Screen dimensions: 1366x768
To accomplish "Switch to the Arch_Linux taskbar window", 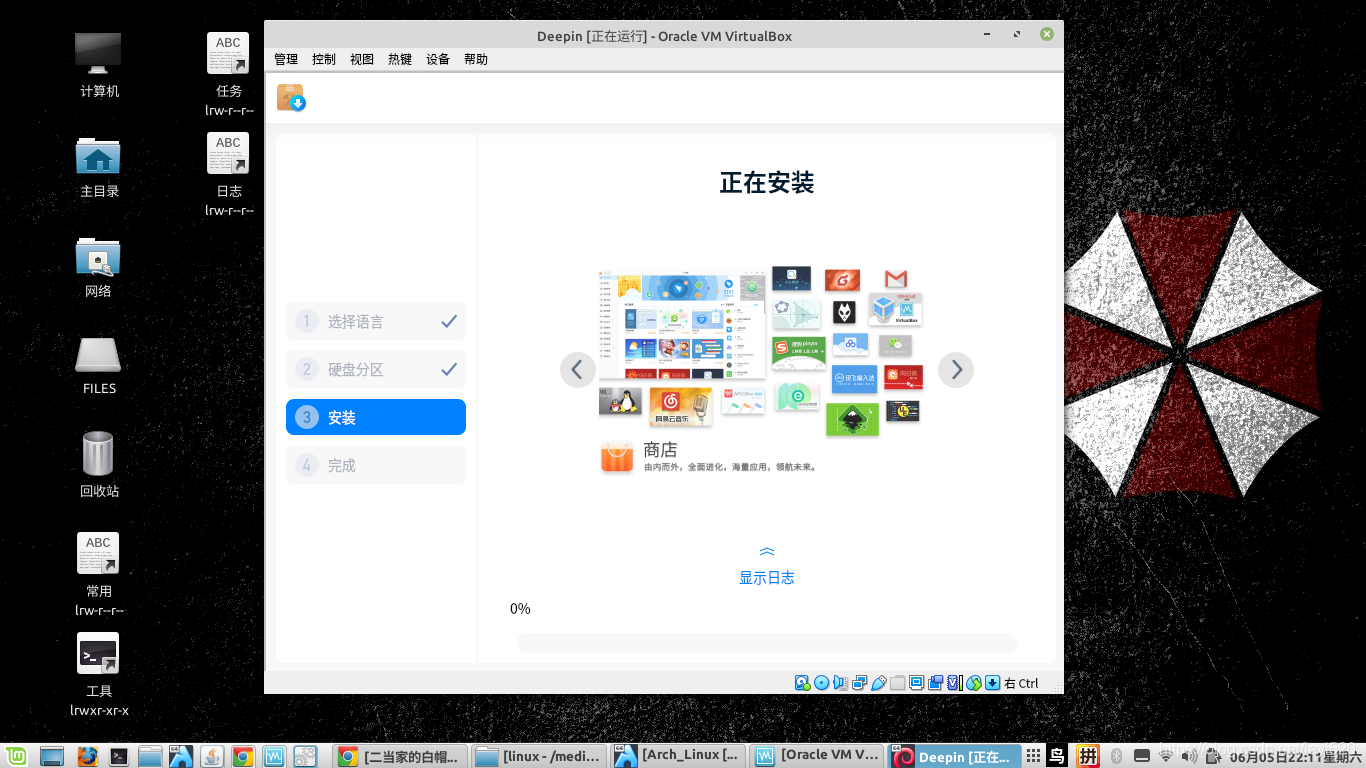I will point(678,756).
